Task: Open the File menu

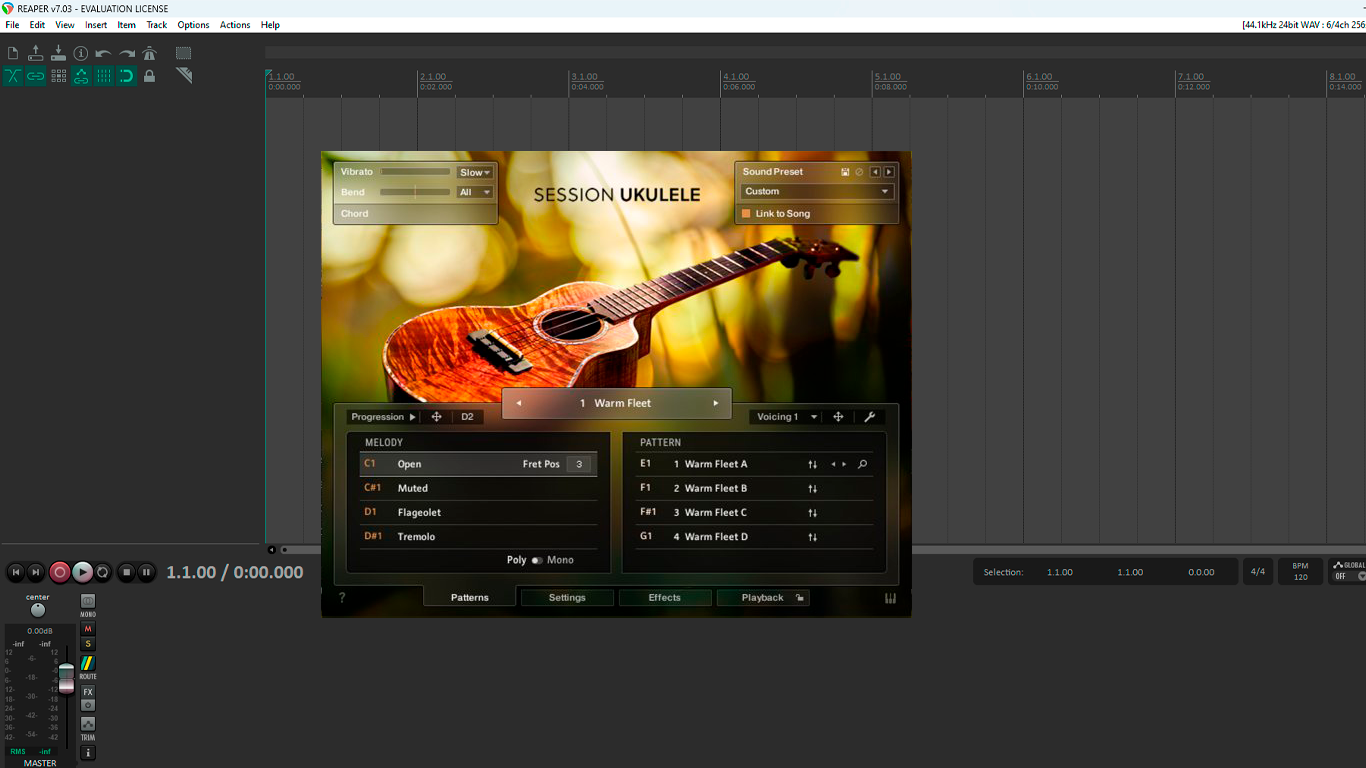Action: 12,25
